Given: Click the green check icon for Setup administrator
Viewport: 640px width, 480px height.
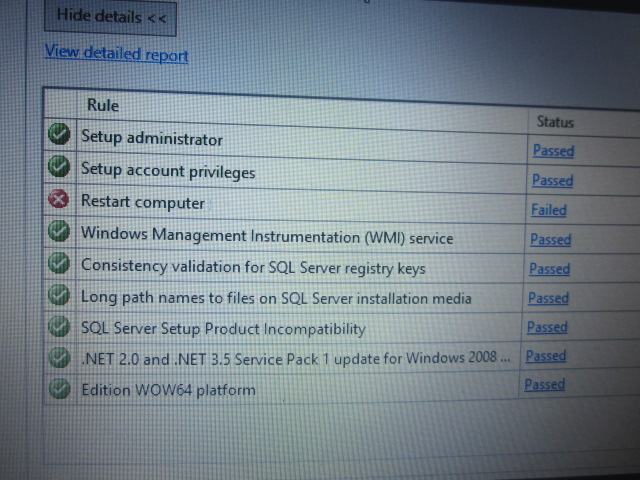Looking at the screenshot, I should coord(59,133).
